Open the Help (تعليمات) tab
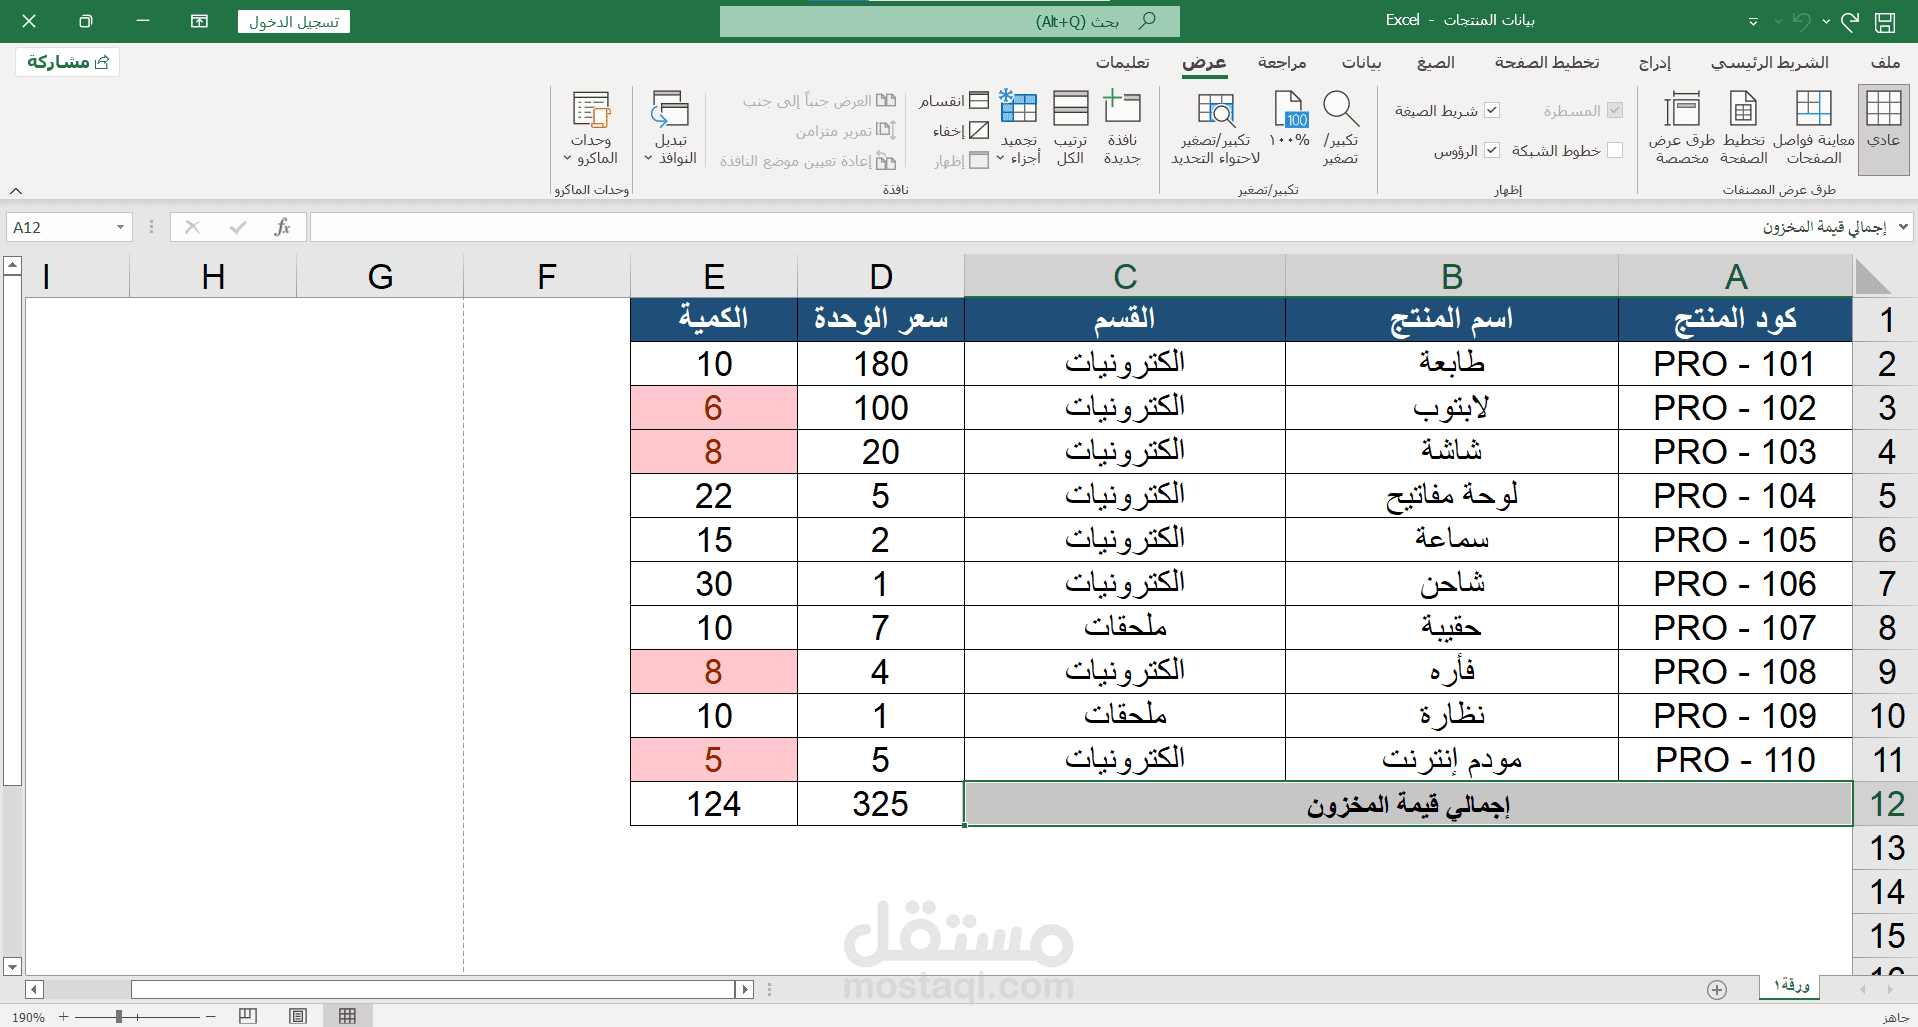This screenshot has height=1027, width=1918. [1123, 62]
